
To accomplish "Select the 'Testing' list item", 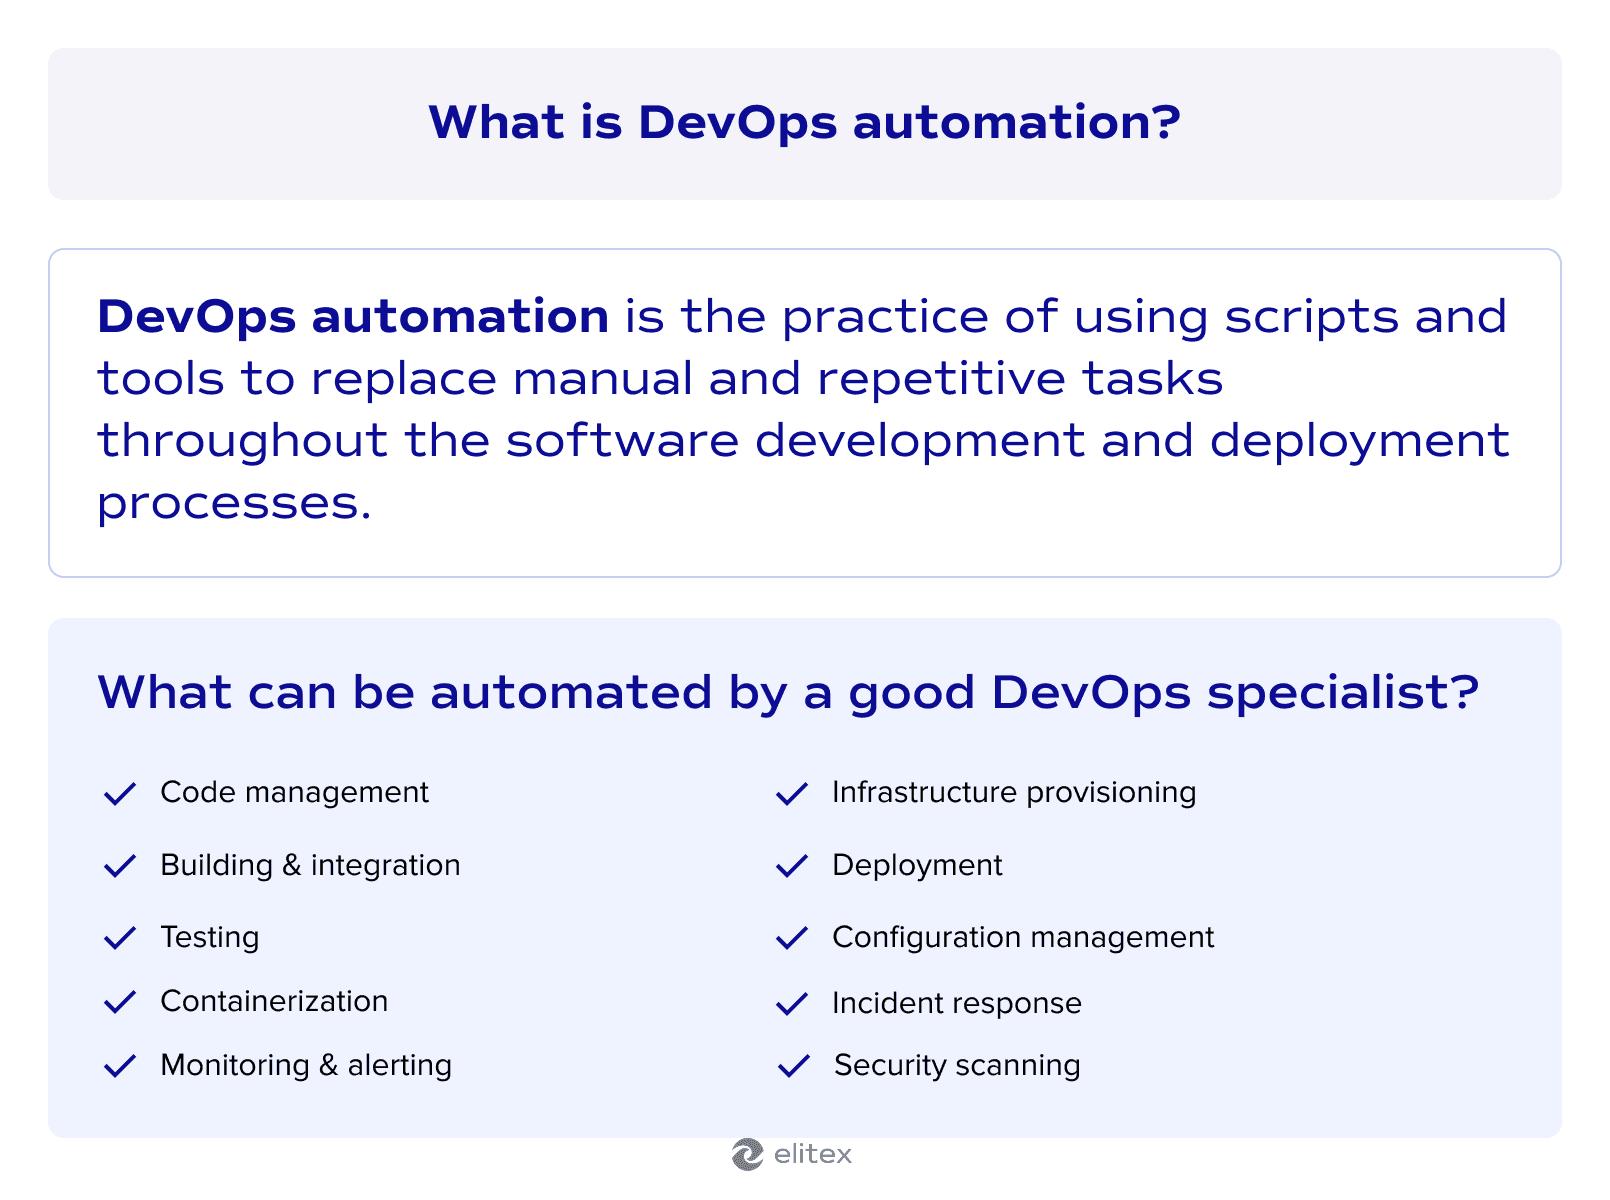I will pos(210,937).
